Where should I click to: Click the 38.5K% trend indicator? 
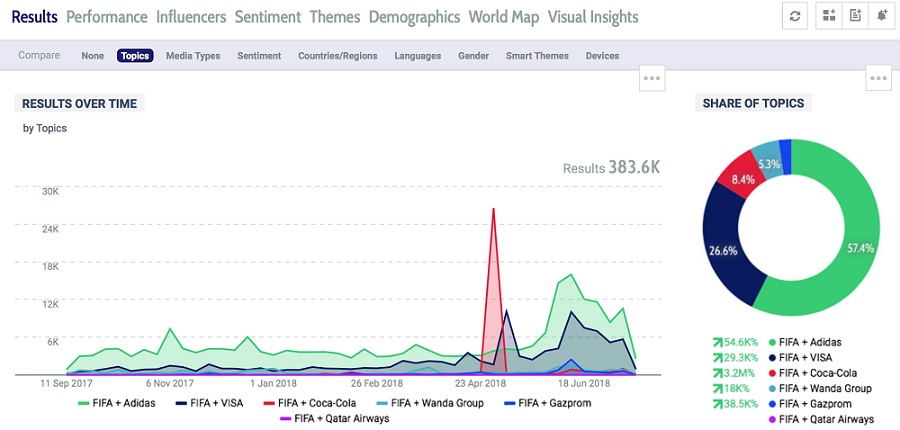point(735,404)
